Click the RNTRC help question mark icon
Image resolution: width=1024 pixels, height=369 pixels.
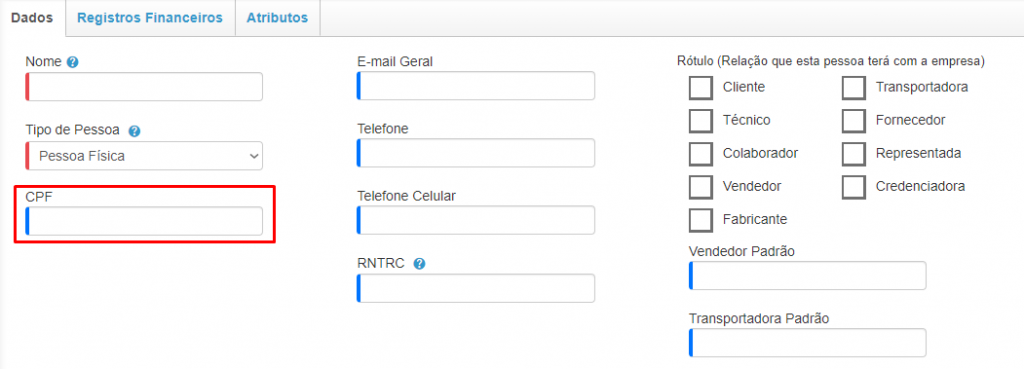pos(419,263)
